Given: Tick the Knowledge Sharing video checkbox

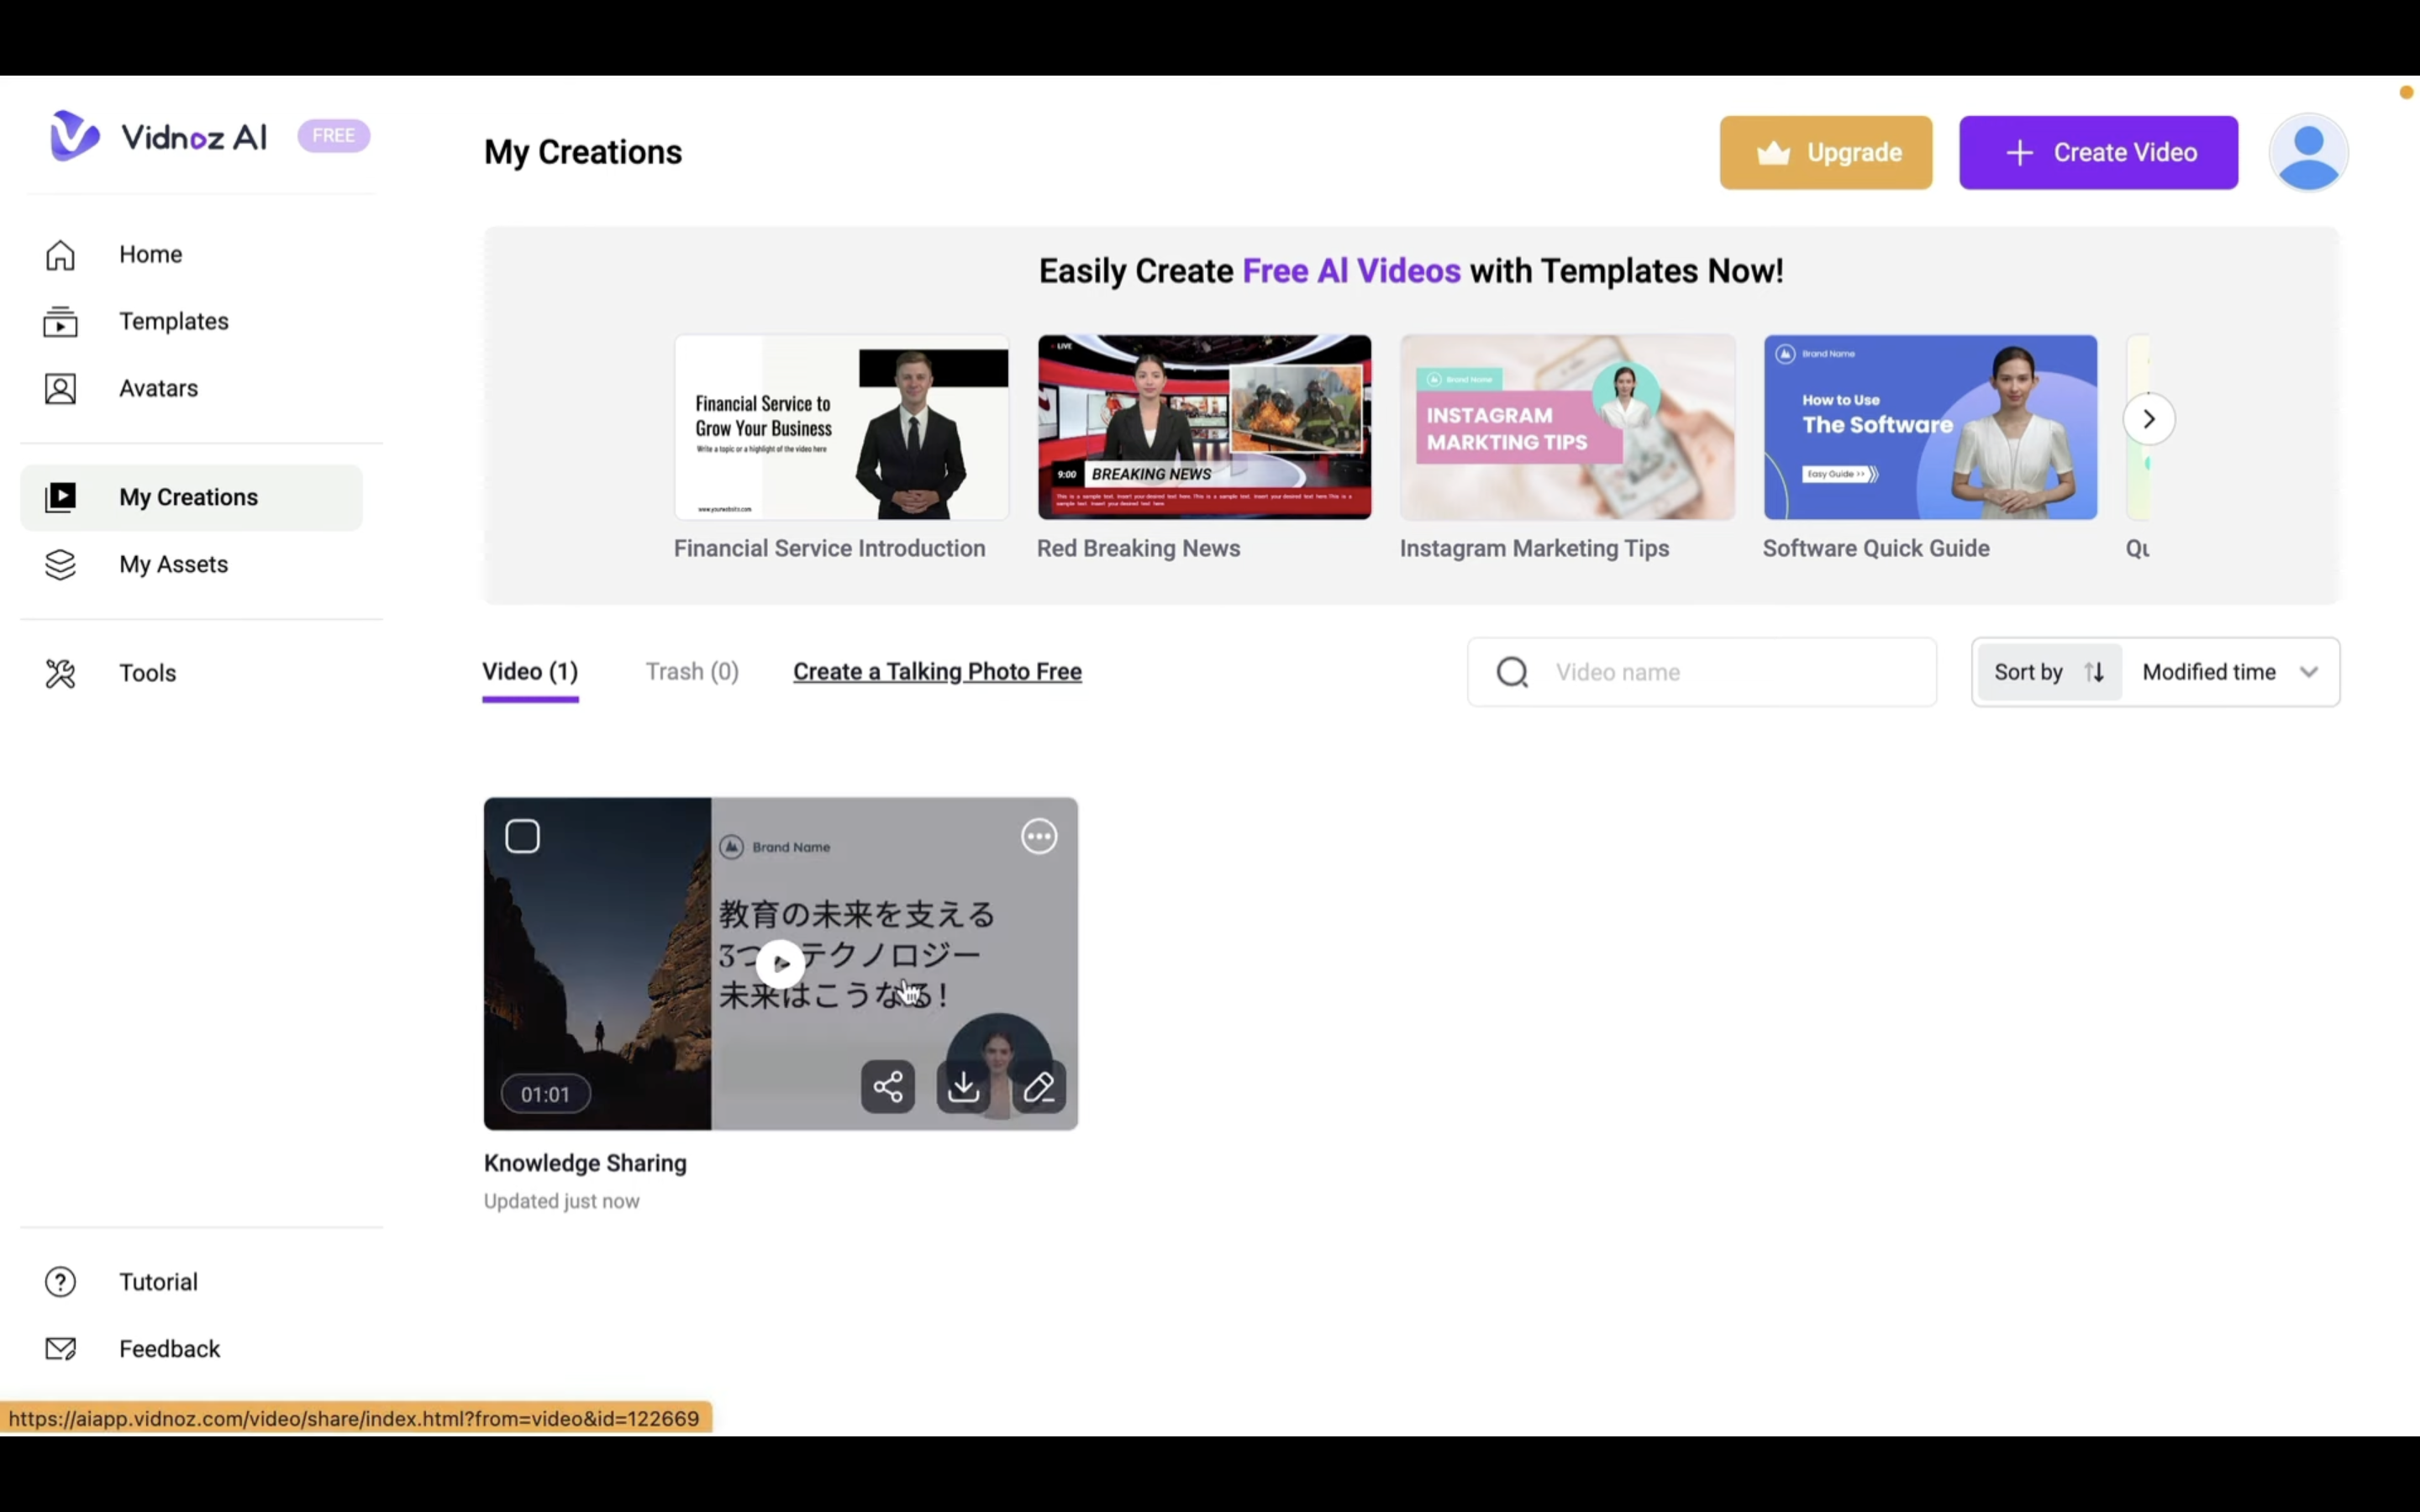Looking at the screenshot, I should (522, 836).
